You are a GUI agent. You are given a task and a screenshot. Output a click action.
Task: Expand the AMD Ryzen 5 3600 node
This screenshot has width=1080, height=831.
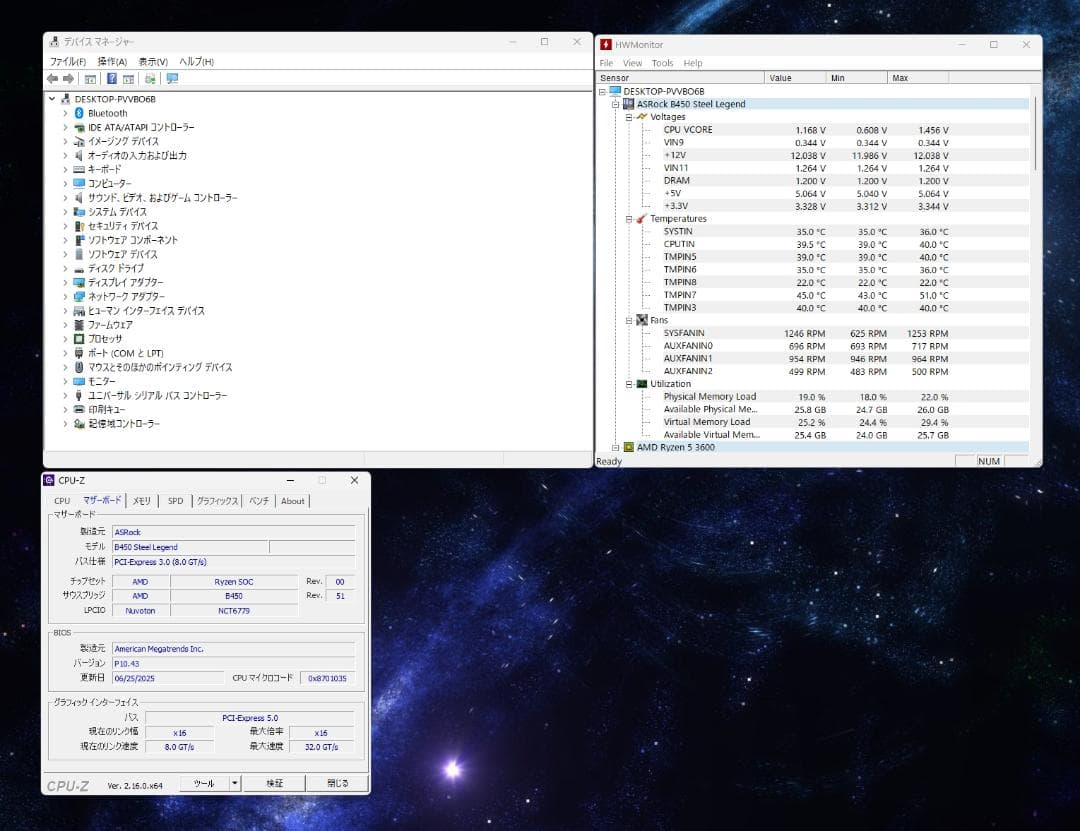(x=616, y=448)
